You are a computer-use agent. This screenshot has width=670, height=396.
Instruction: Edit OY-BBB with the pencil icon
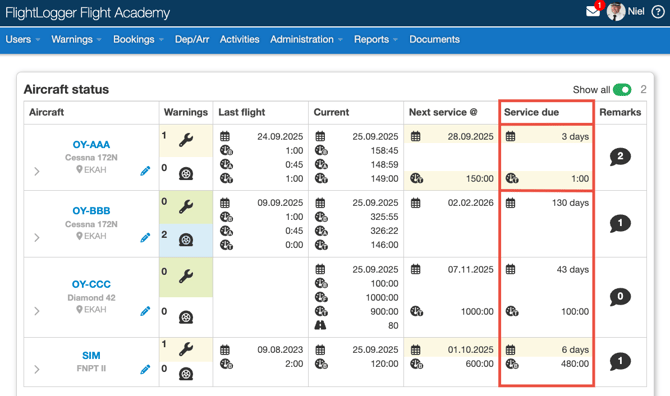pyautogui.click(x=145, y=238)
